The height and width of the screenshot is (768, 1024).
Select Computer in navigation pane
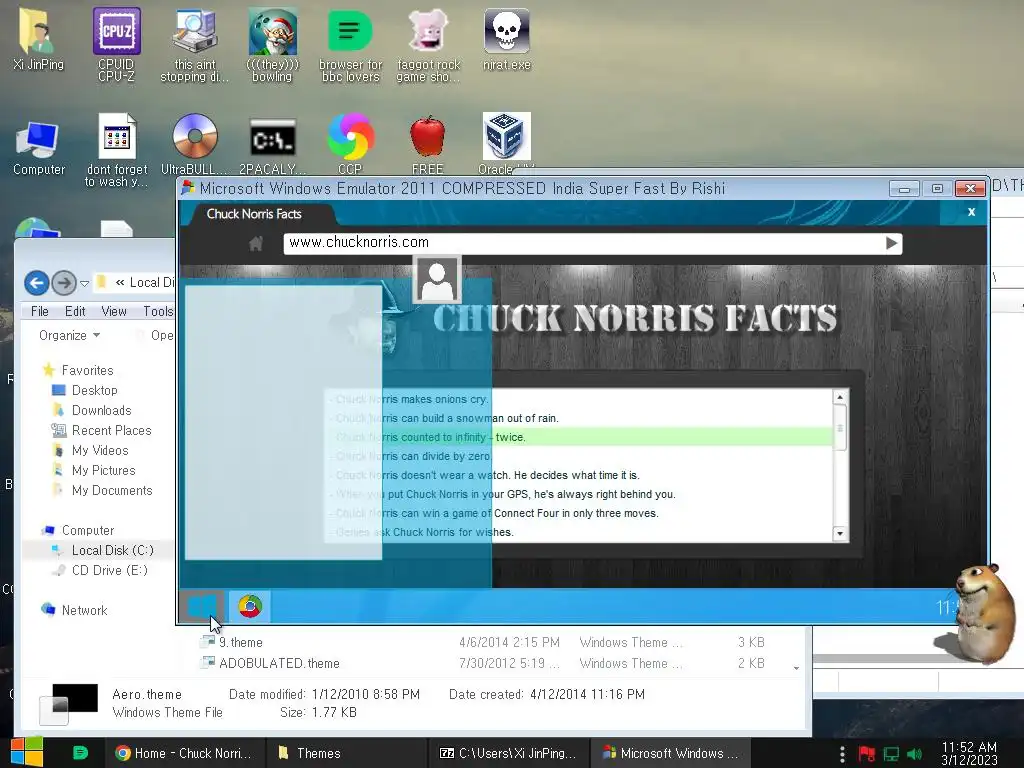point(78,530)
